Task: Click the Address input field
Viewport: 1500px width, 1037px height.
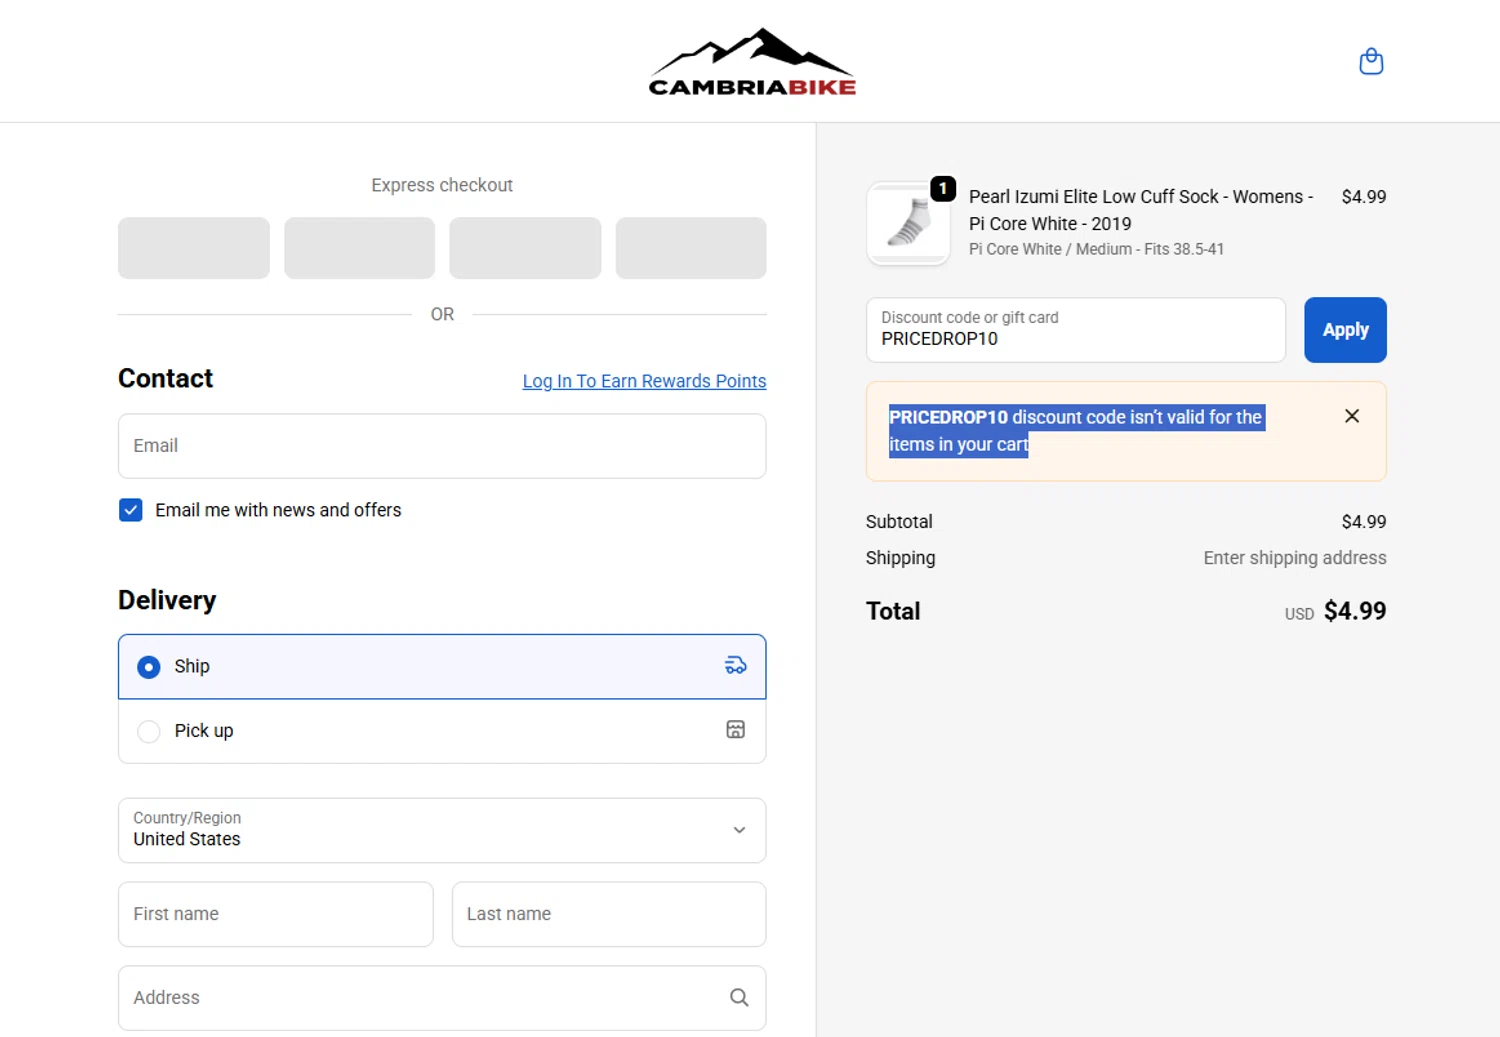Action: (x=442, y=998)
